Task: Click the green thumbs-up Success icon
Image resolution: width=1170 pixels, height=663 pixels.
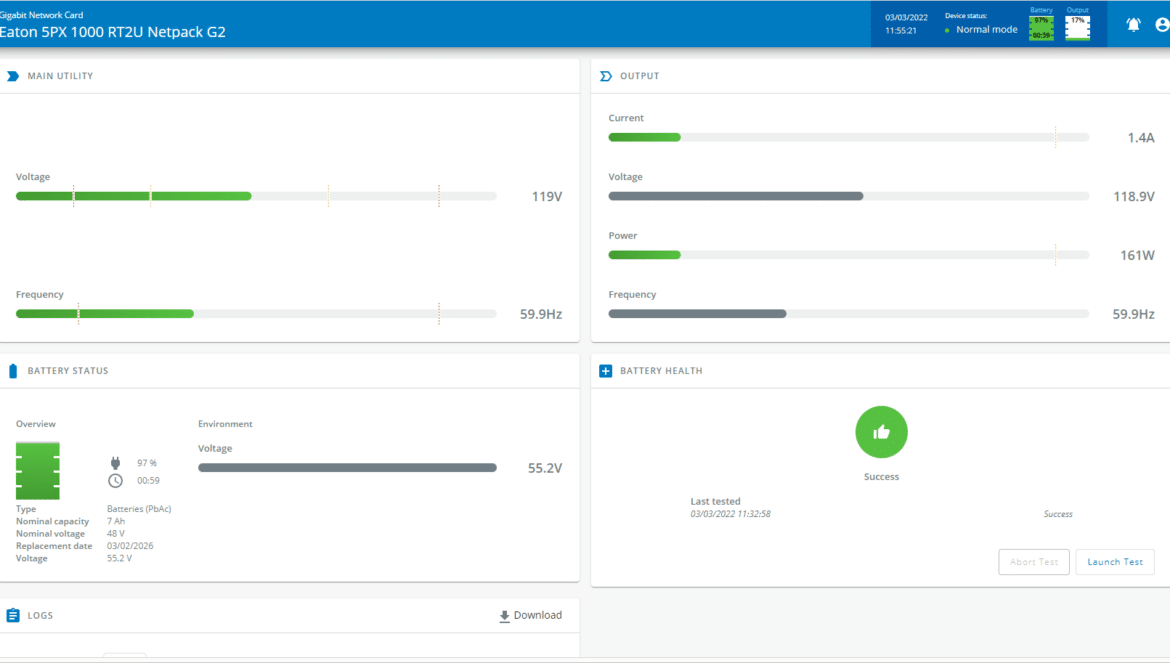Action: (881, 432)
